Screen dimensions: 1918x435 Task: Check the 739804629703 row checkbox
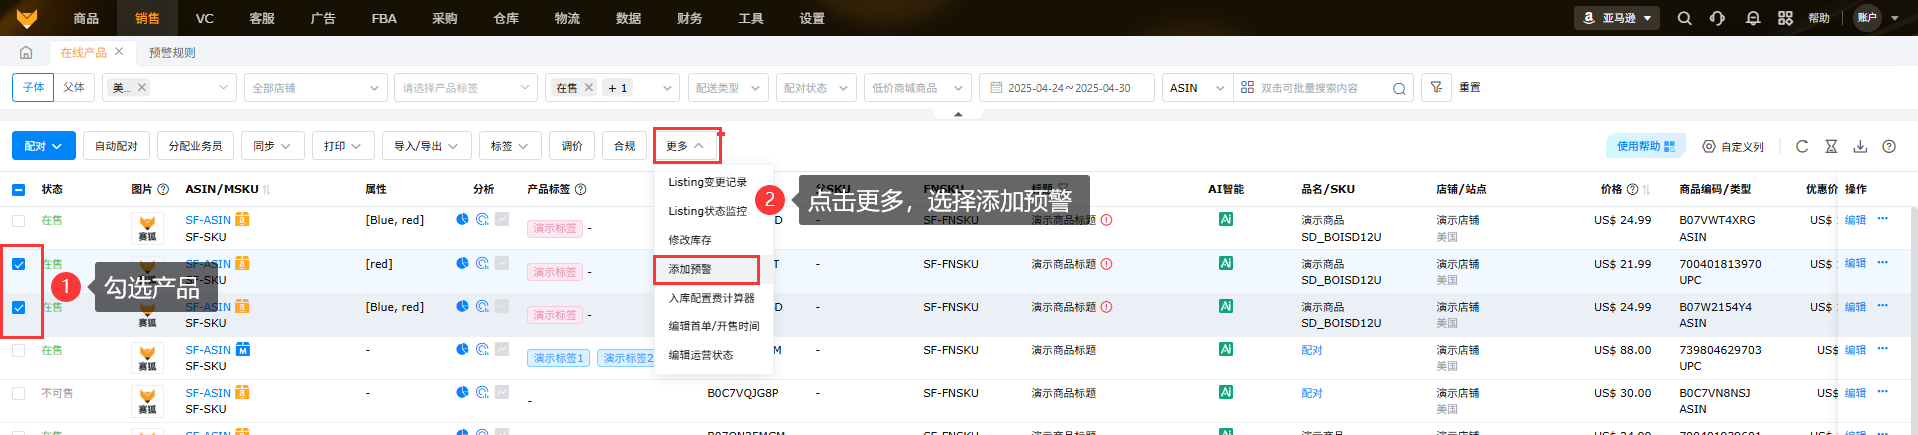coord(18,350)
